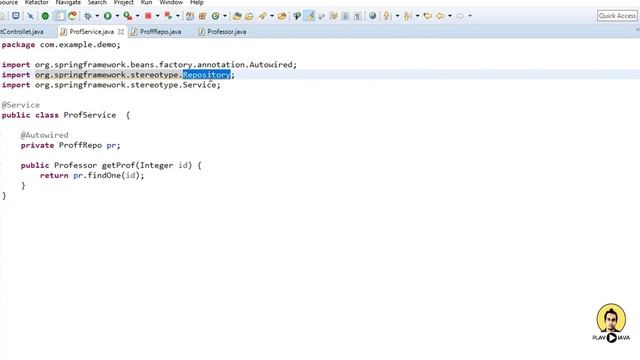Click the red-green Relaunch stop icon
The height and width of the screenshot is (360, 640).
tap(168, 16)
